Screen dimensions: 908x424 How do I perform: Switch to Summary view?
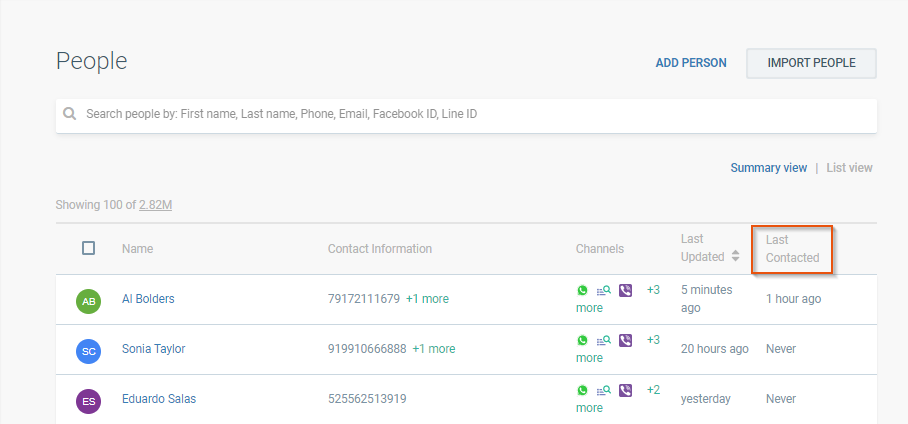pyautogui.click(x=768, y=168)
